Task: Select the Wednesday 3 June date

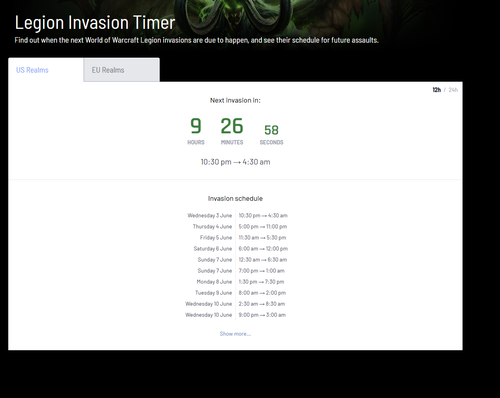Action: coord(210,216)
